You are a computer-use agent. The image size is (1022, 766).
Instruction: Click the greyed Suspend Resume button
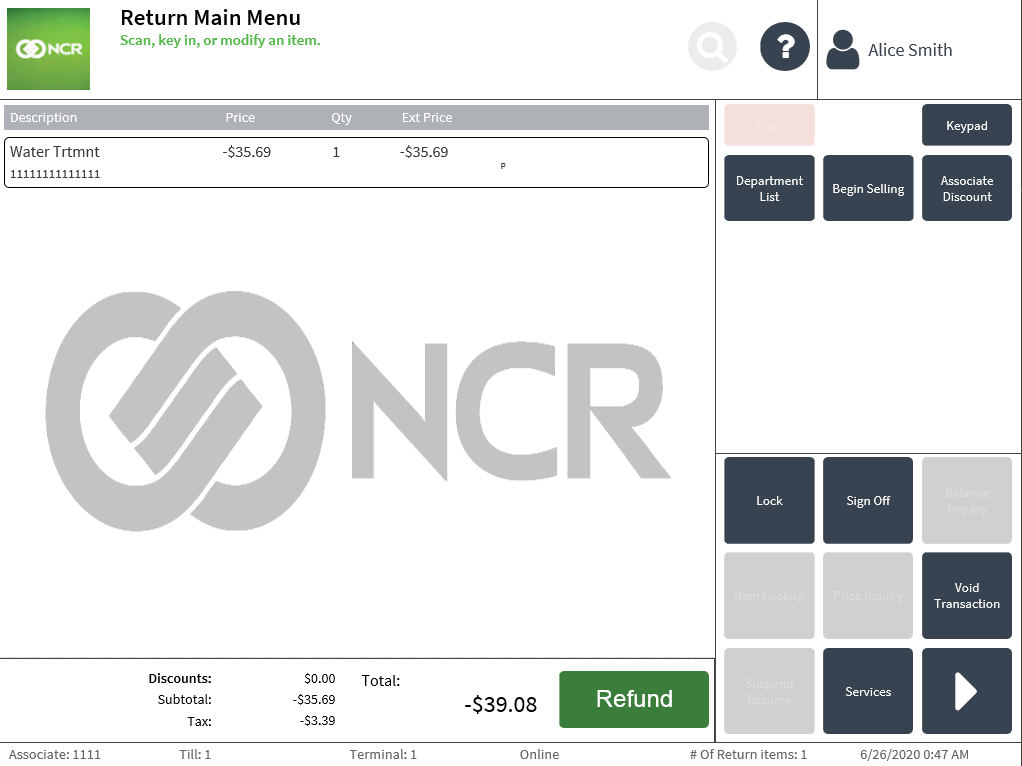(769, 691)
